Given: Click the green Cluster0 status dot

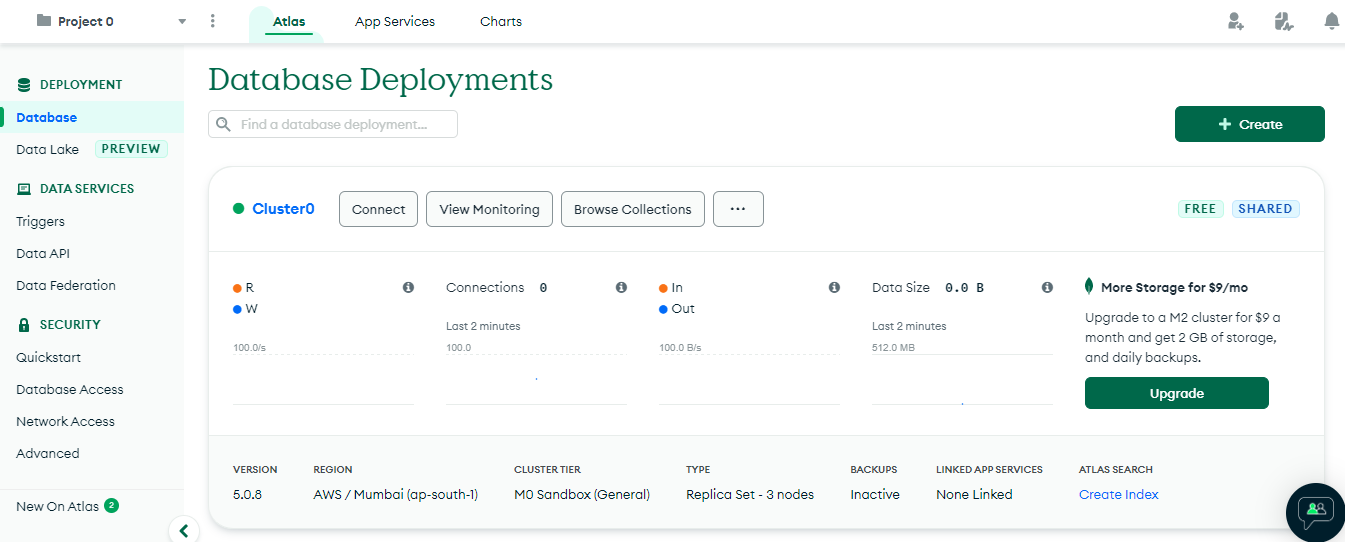Looking at the screenshot, I should coord(238,209).
